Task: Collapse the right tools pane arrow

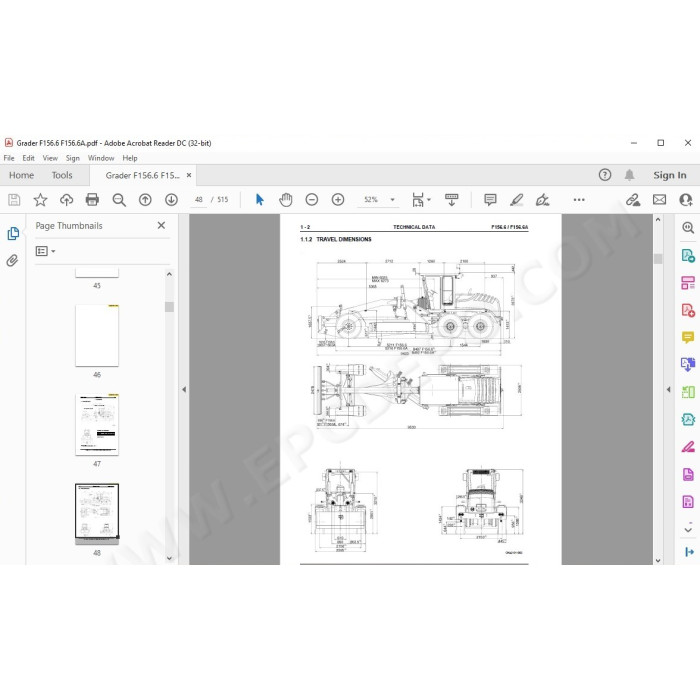Action: pyautogui.click(x=668, y=389)
